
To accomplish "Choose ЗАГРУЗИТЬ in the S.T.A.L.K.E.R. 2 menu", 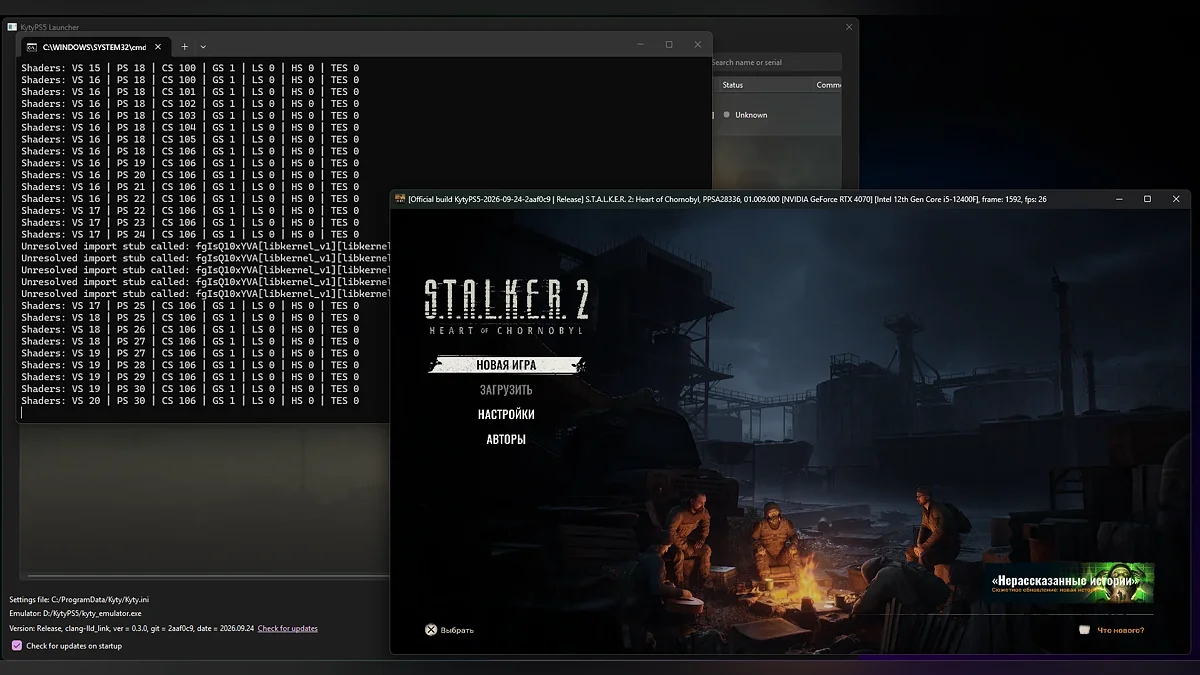I will [506, 390].
